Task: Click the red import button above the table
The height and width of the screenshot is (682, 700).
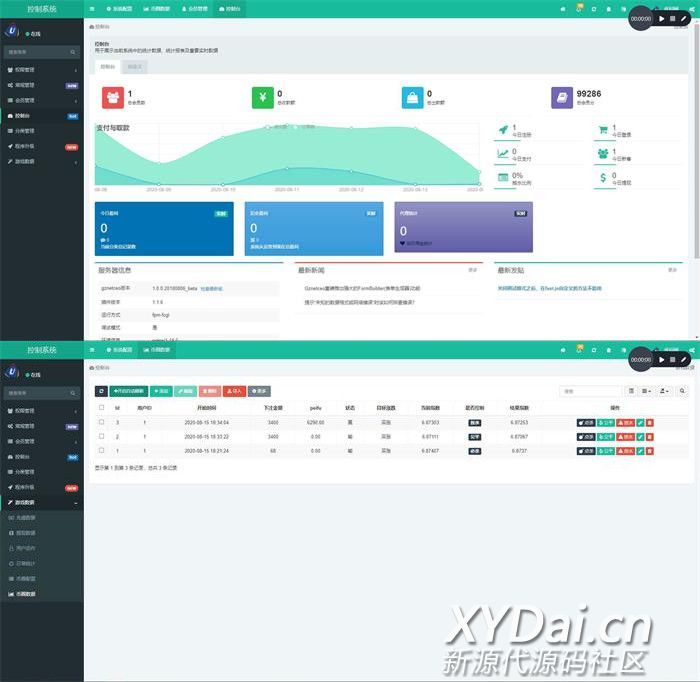Action: [234, 391]
